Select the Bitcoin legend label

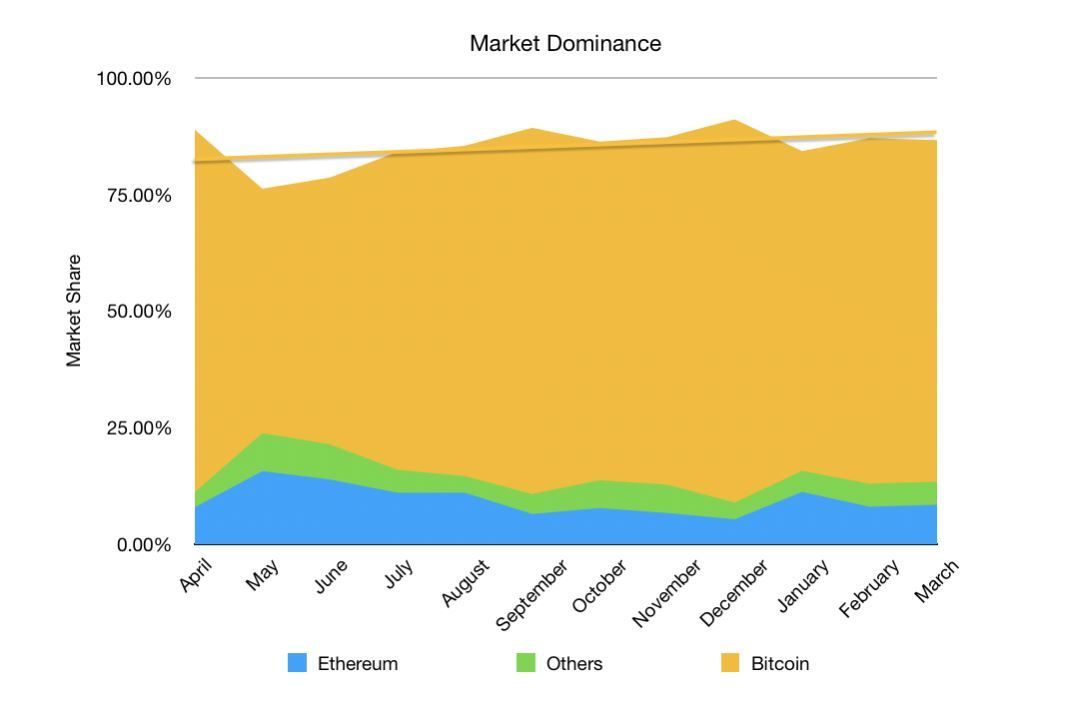[x=780, y=663]
